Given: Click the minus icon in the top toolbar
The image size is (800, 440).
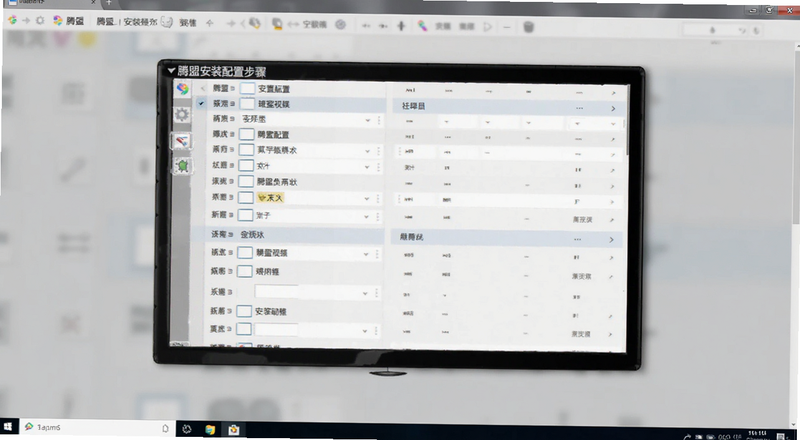Looking at the screenshot, I should point(506,27).
